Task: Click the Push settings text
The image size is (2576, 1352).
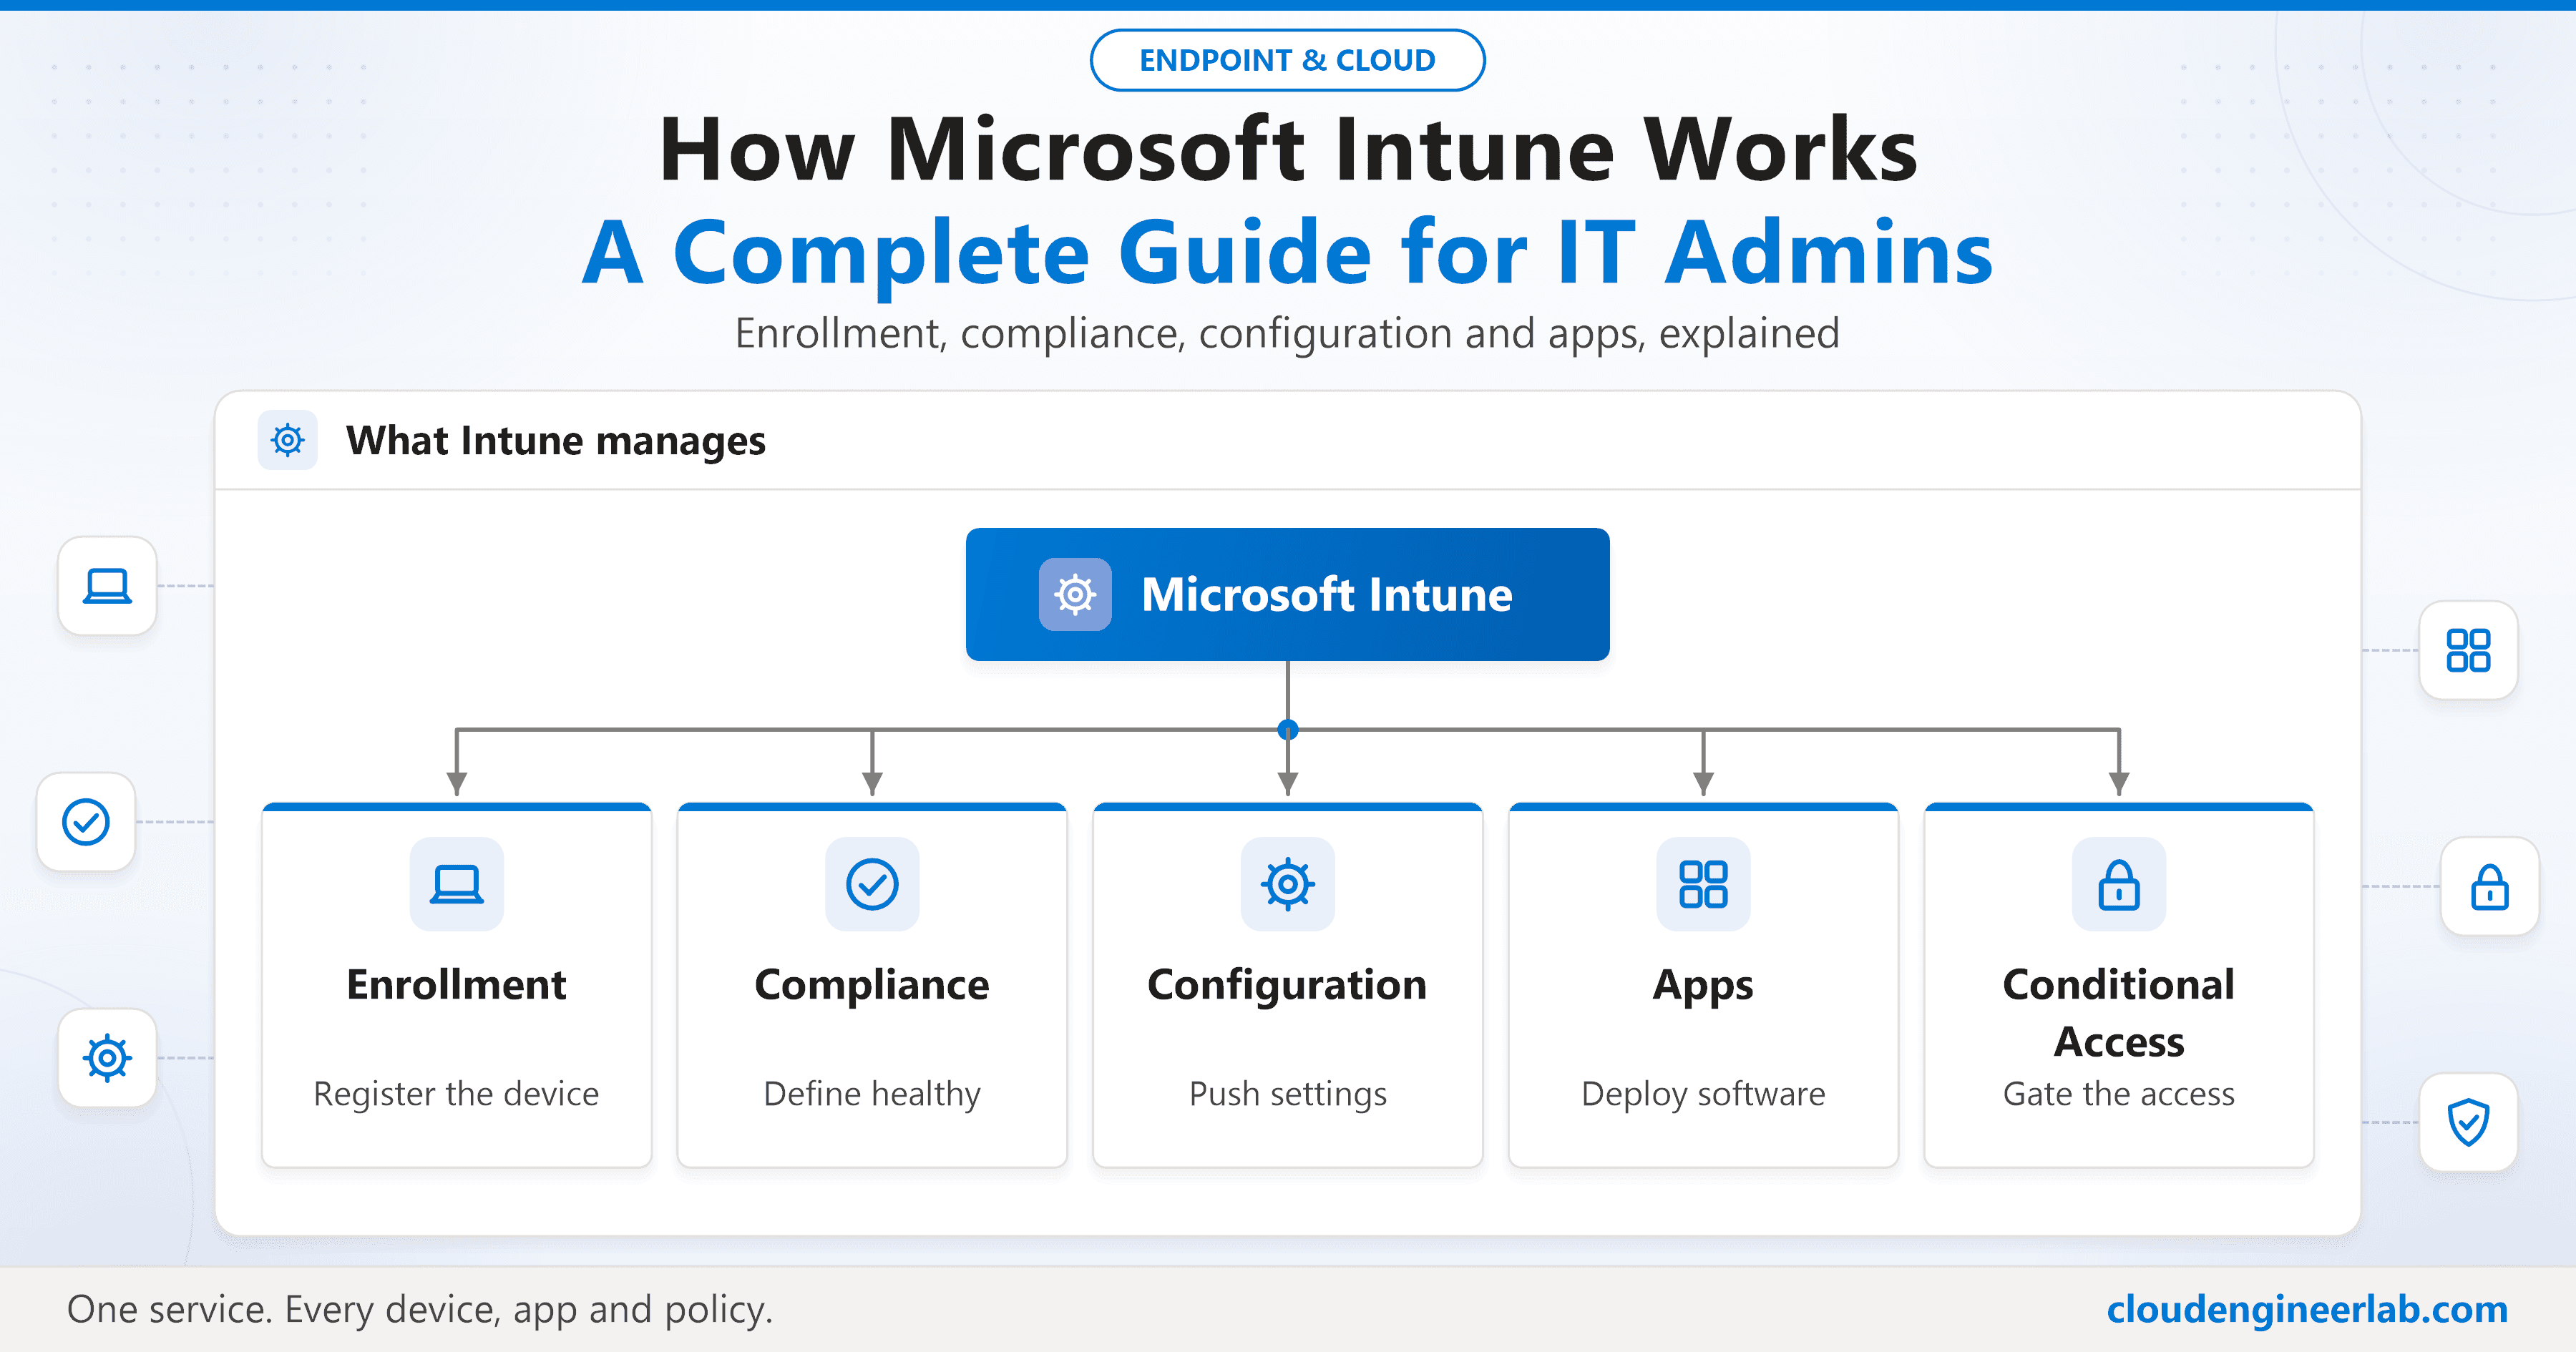Action: point(1288,1094)
